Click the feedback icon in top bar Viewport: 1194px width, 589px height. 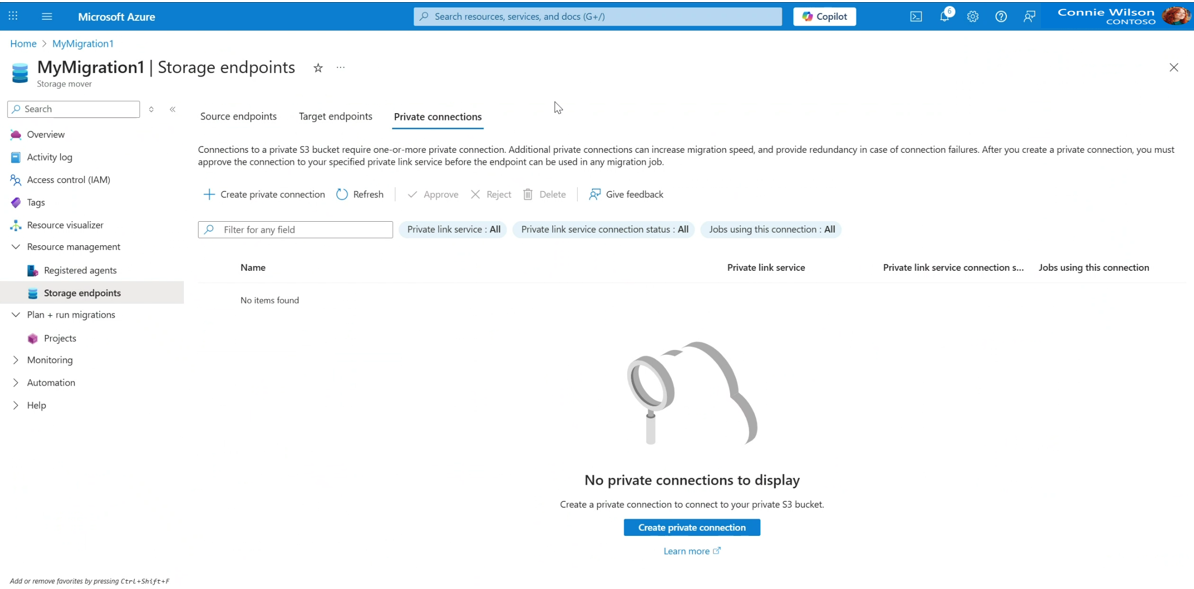[x=1030, y=16]
